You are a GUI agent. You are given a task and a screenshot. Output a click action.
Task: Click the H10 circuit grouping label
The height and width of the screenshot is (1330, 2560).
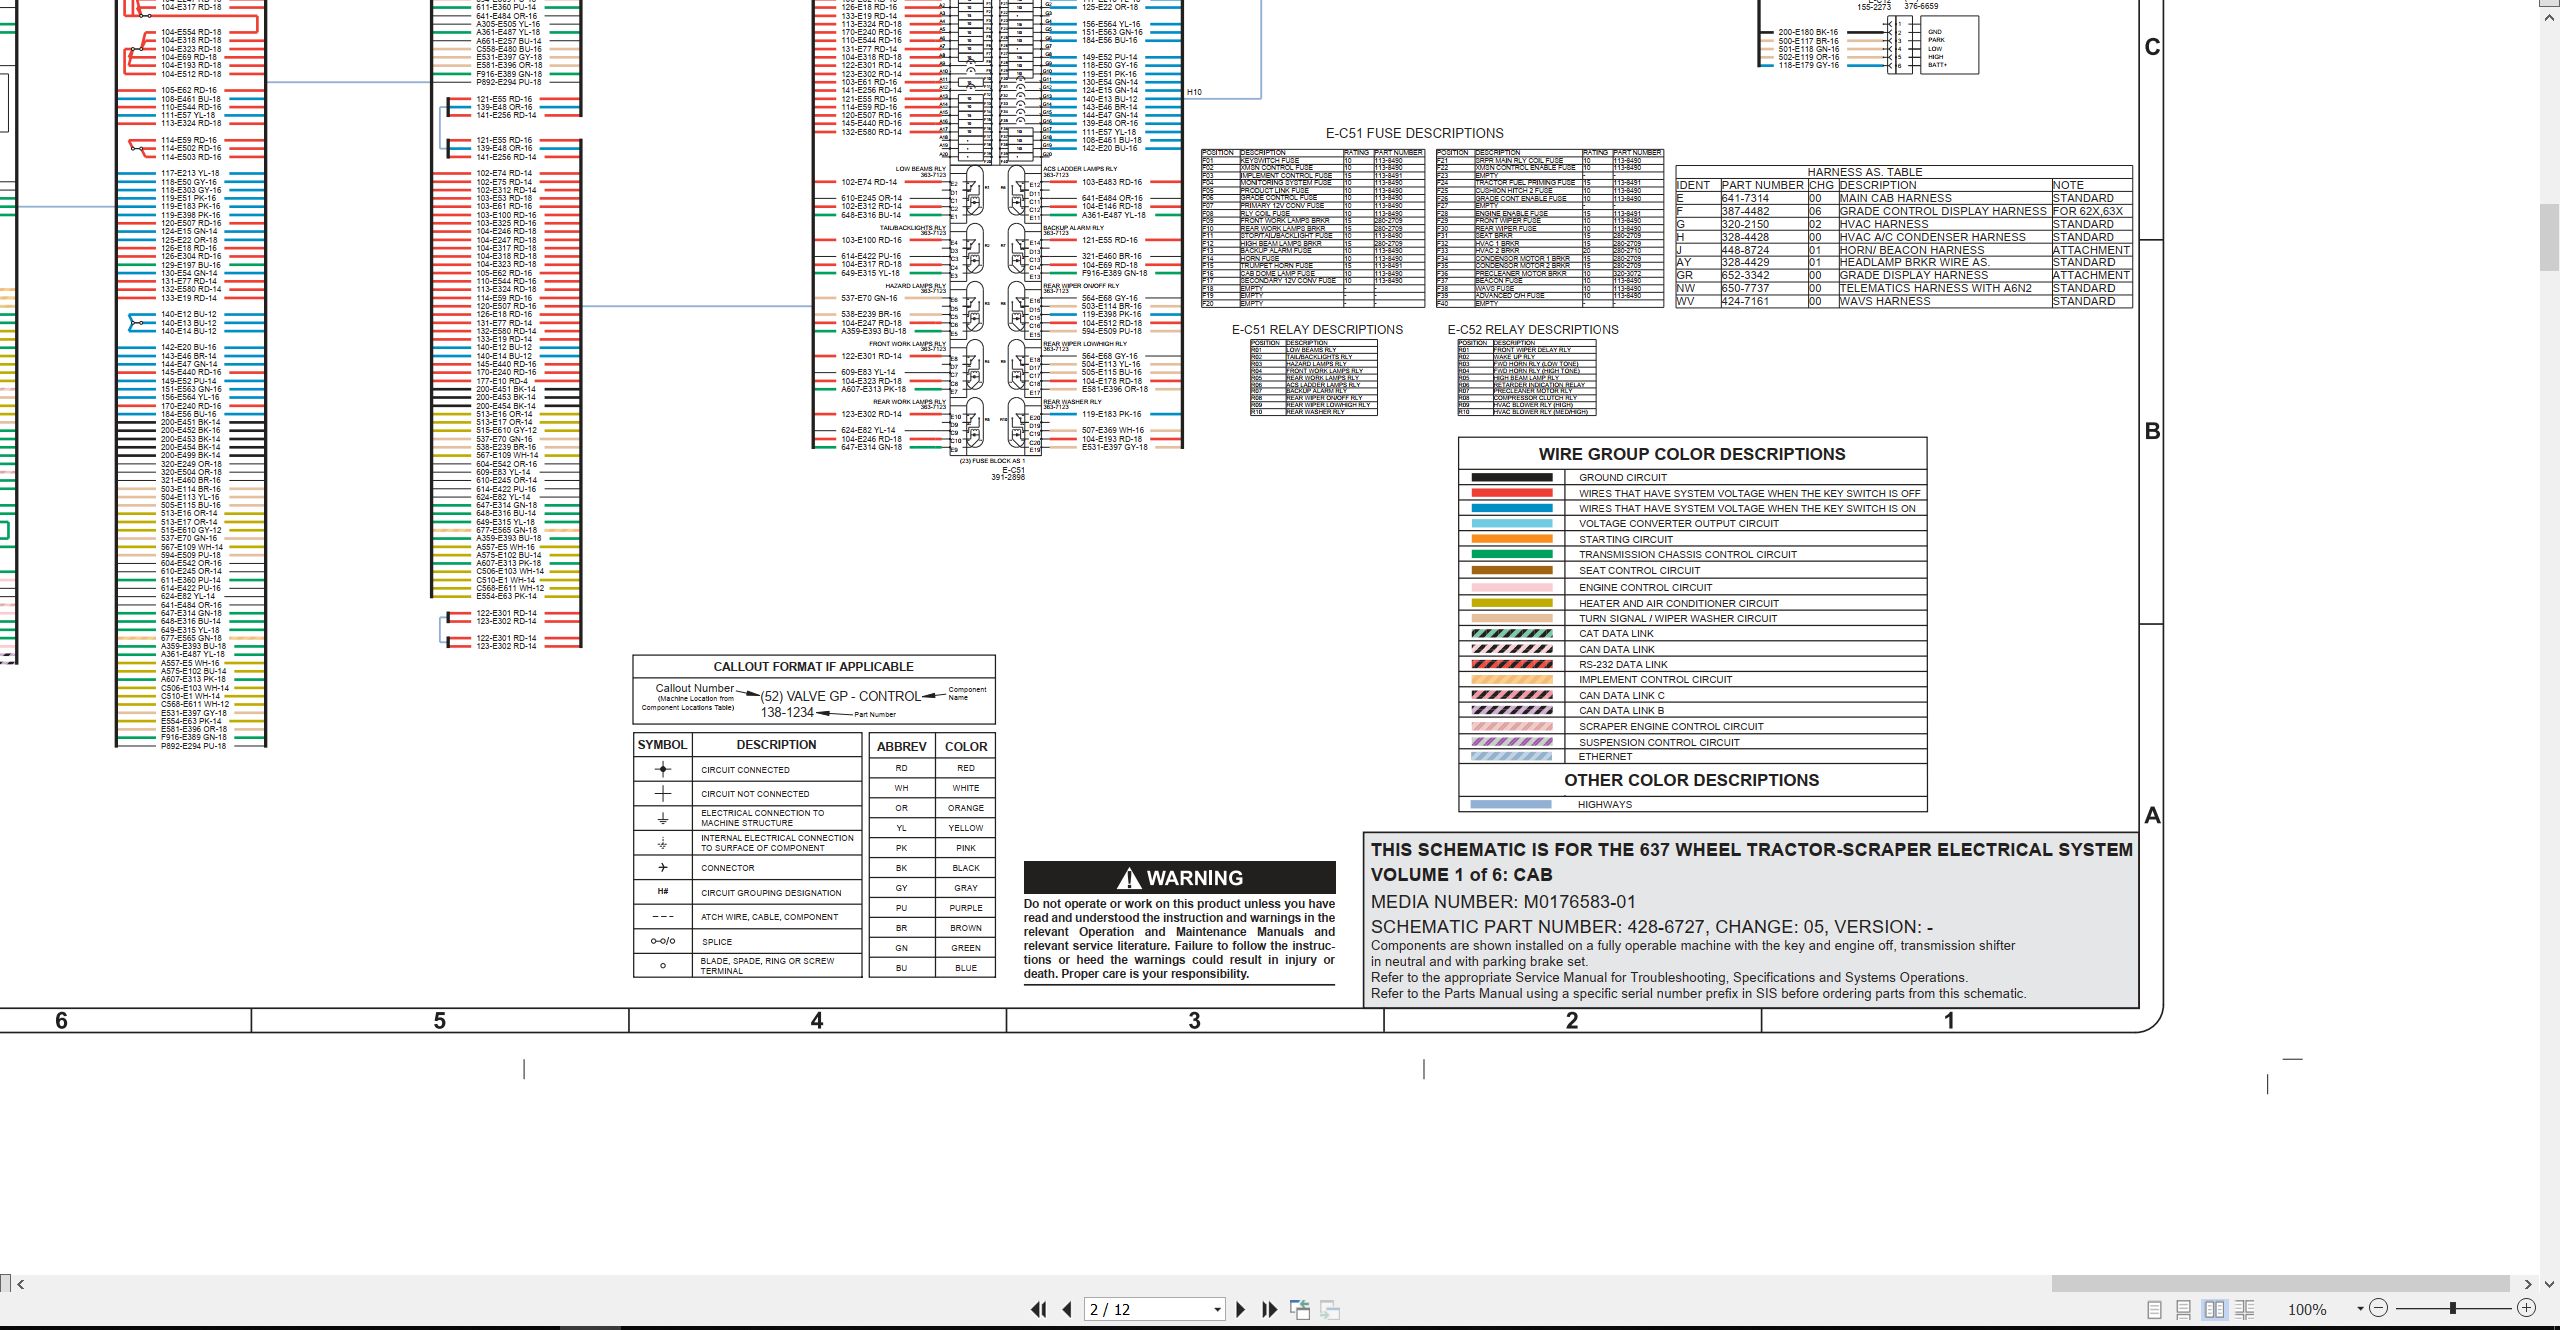click(1194, 92)
